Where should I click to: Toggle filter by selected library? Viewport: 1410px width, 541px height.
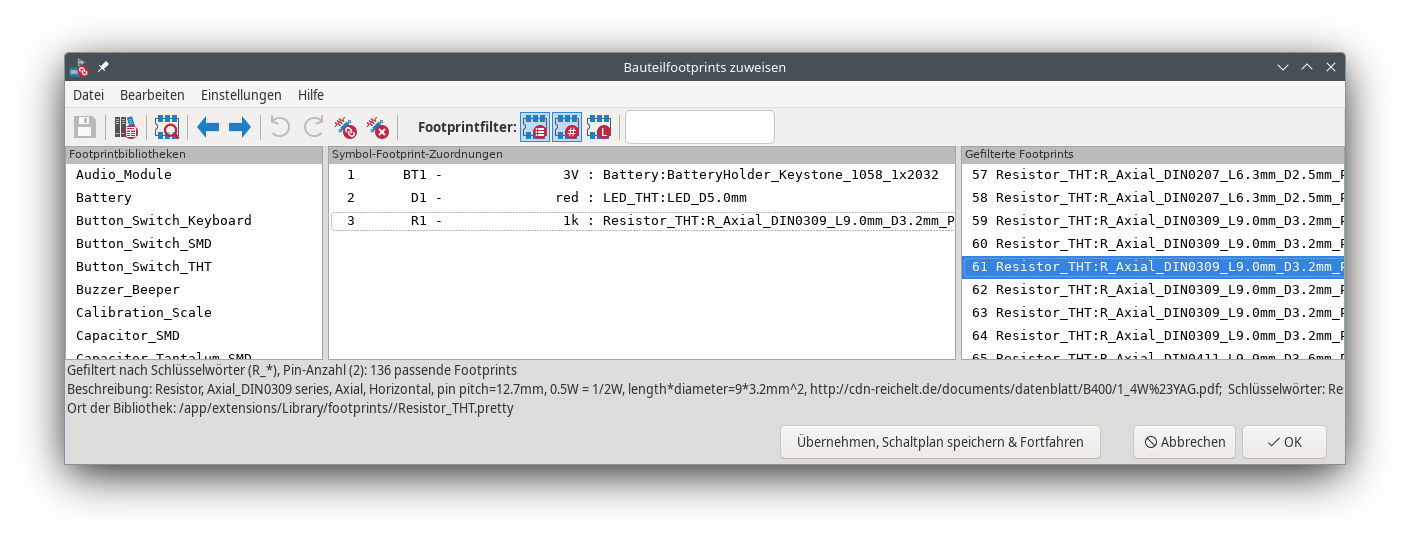(599, 127)
